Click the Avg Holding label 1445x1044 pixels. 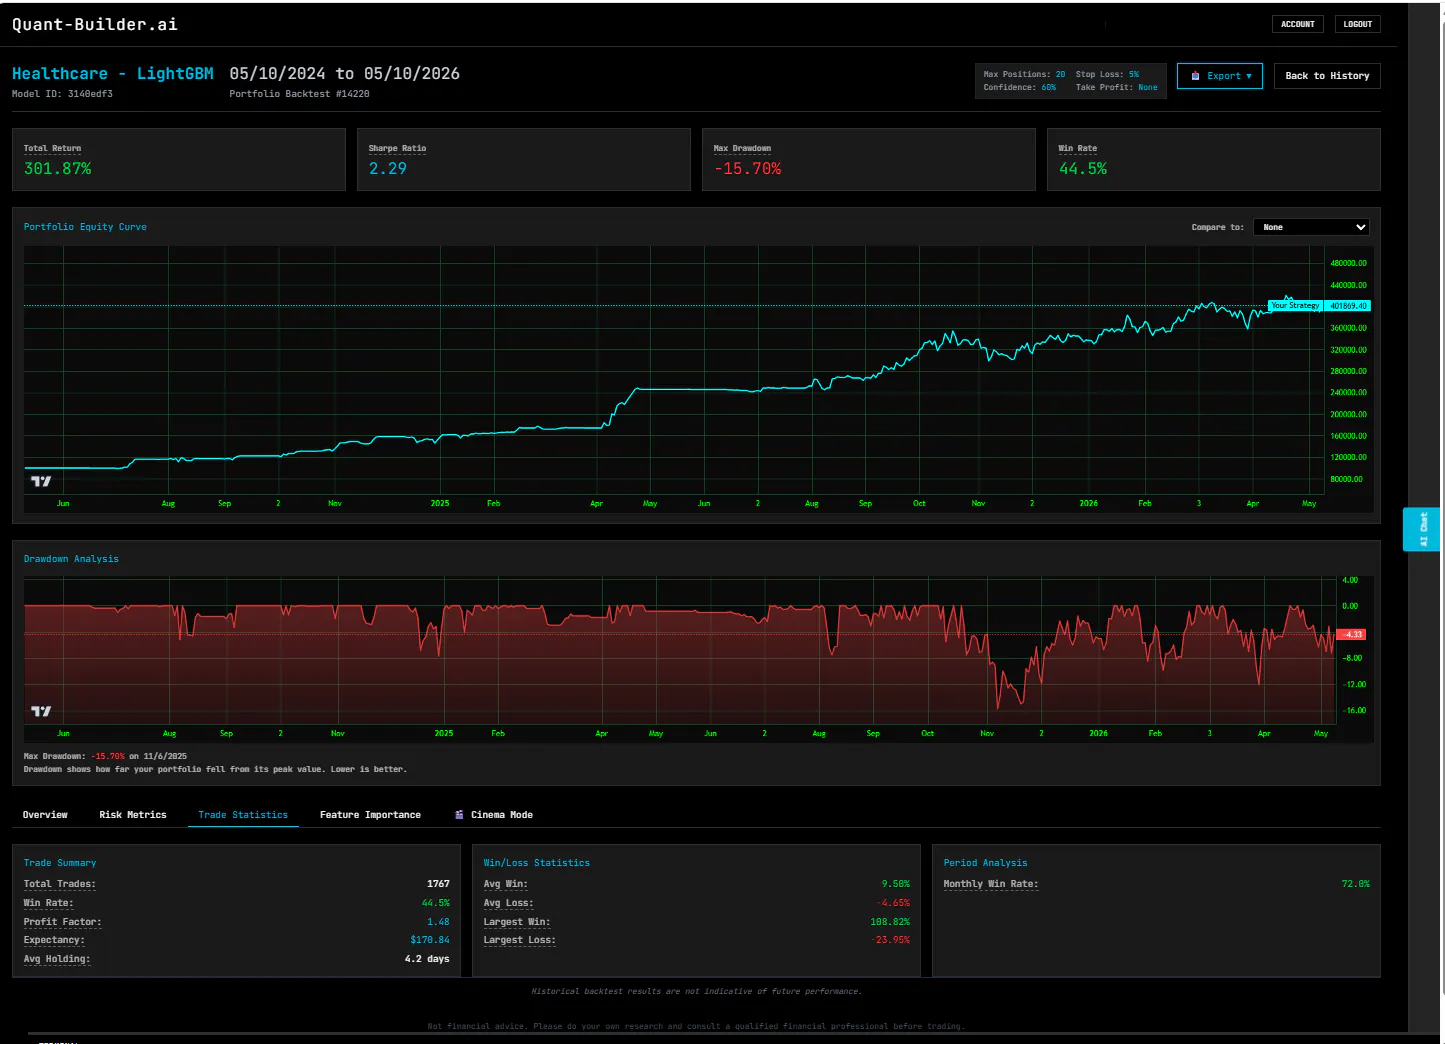57,959
